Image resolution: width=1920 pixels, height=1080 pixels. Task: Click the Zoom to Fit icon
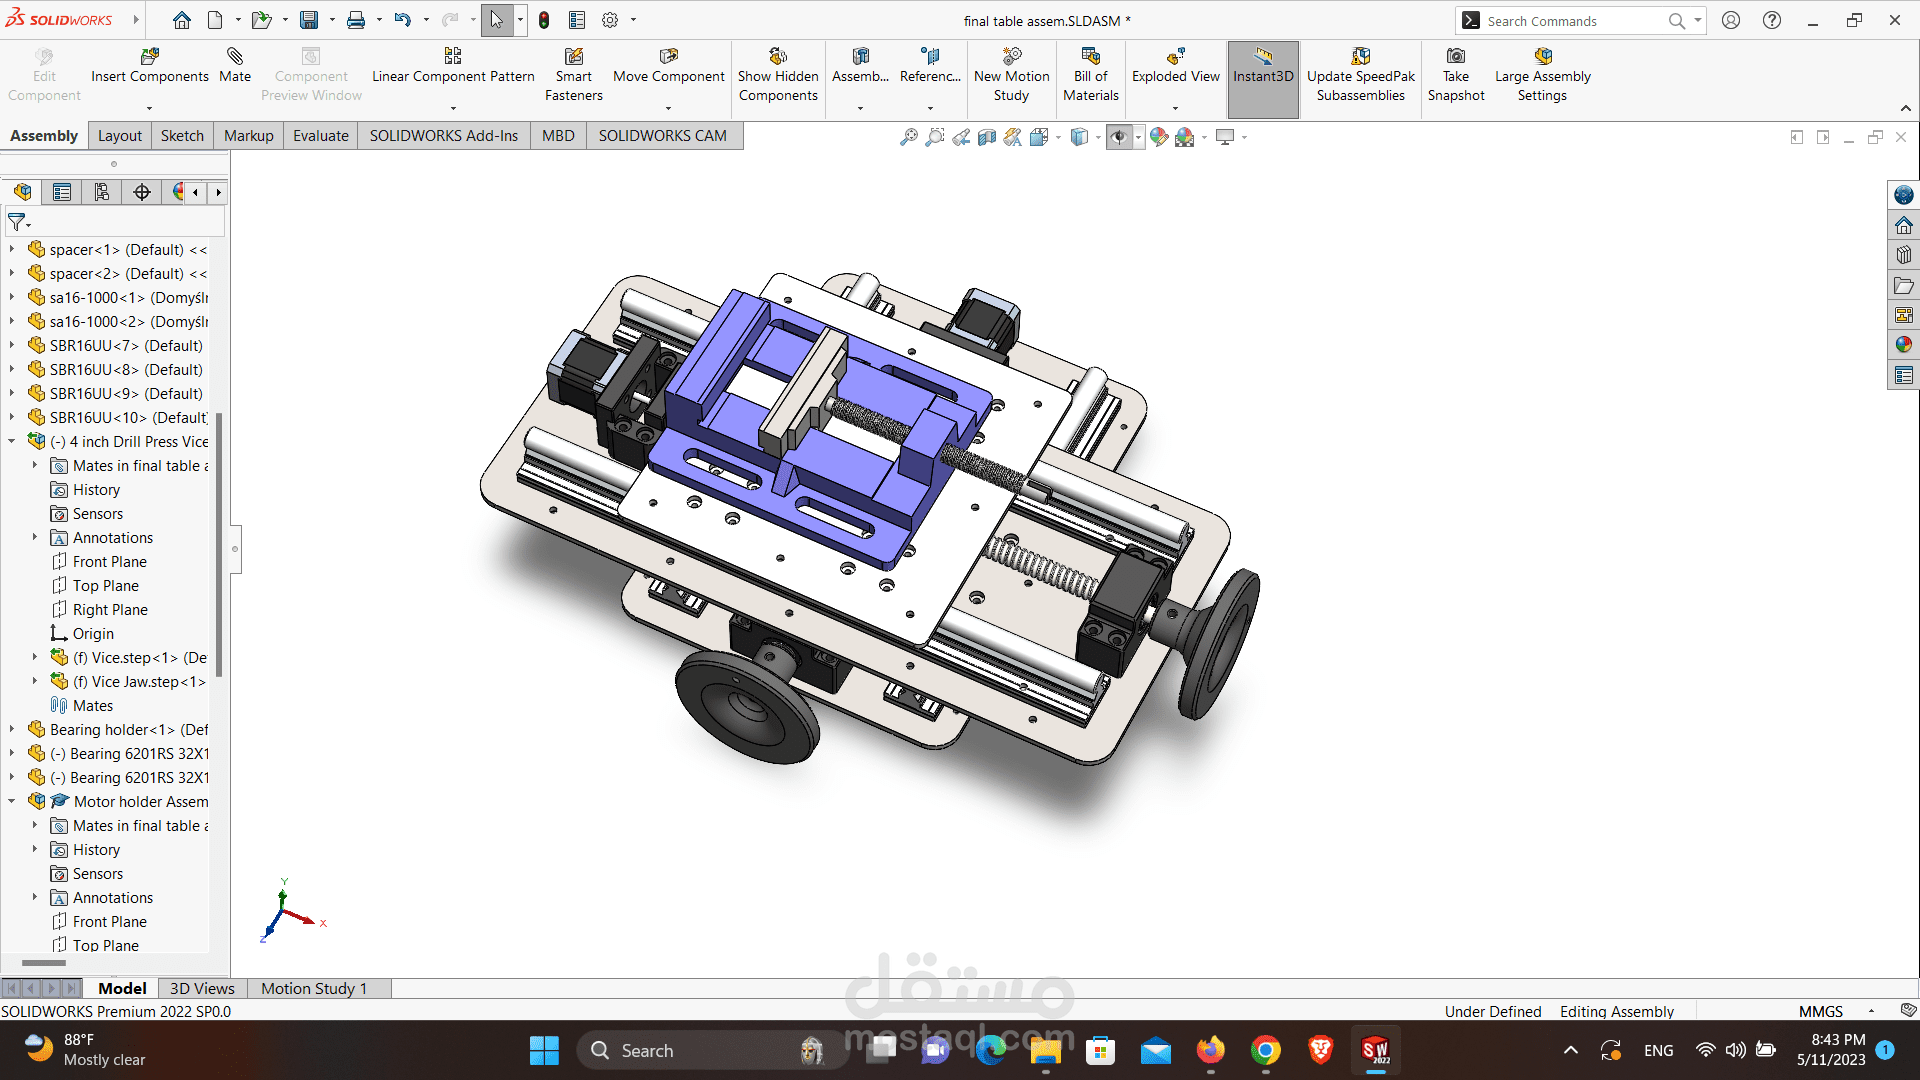click(x=908, y=137)
